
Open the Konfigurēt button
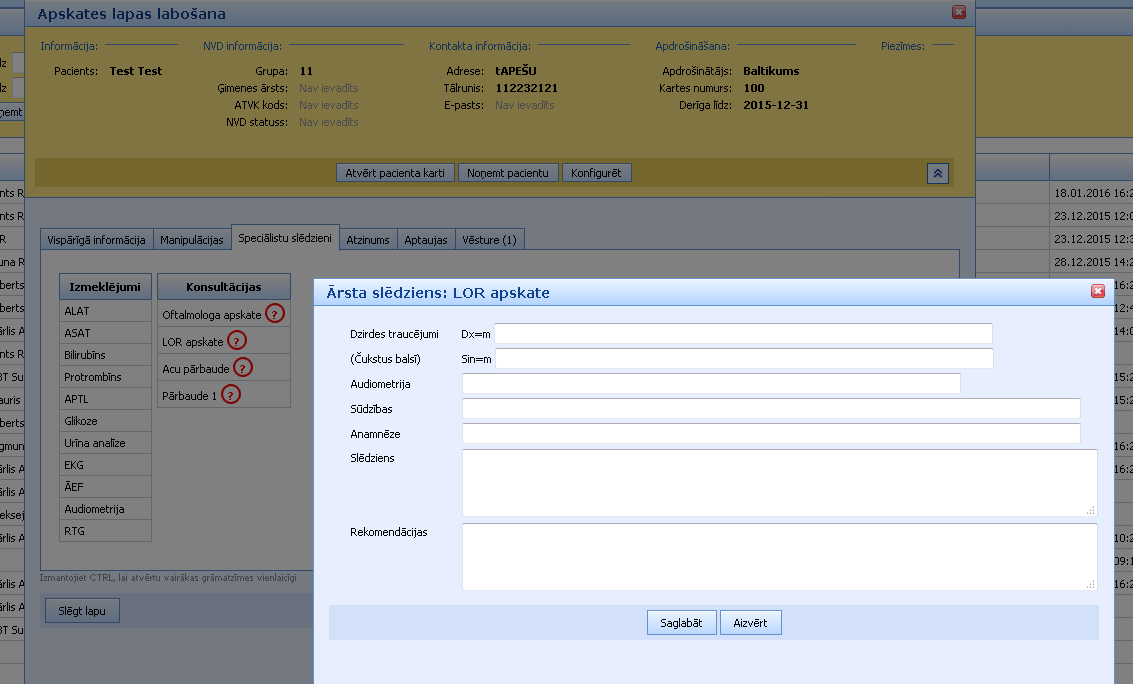(596, 173)
